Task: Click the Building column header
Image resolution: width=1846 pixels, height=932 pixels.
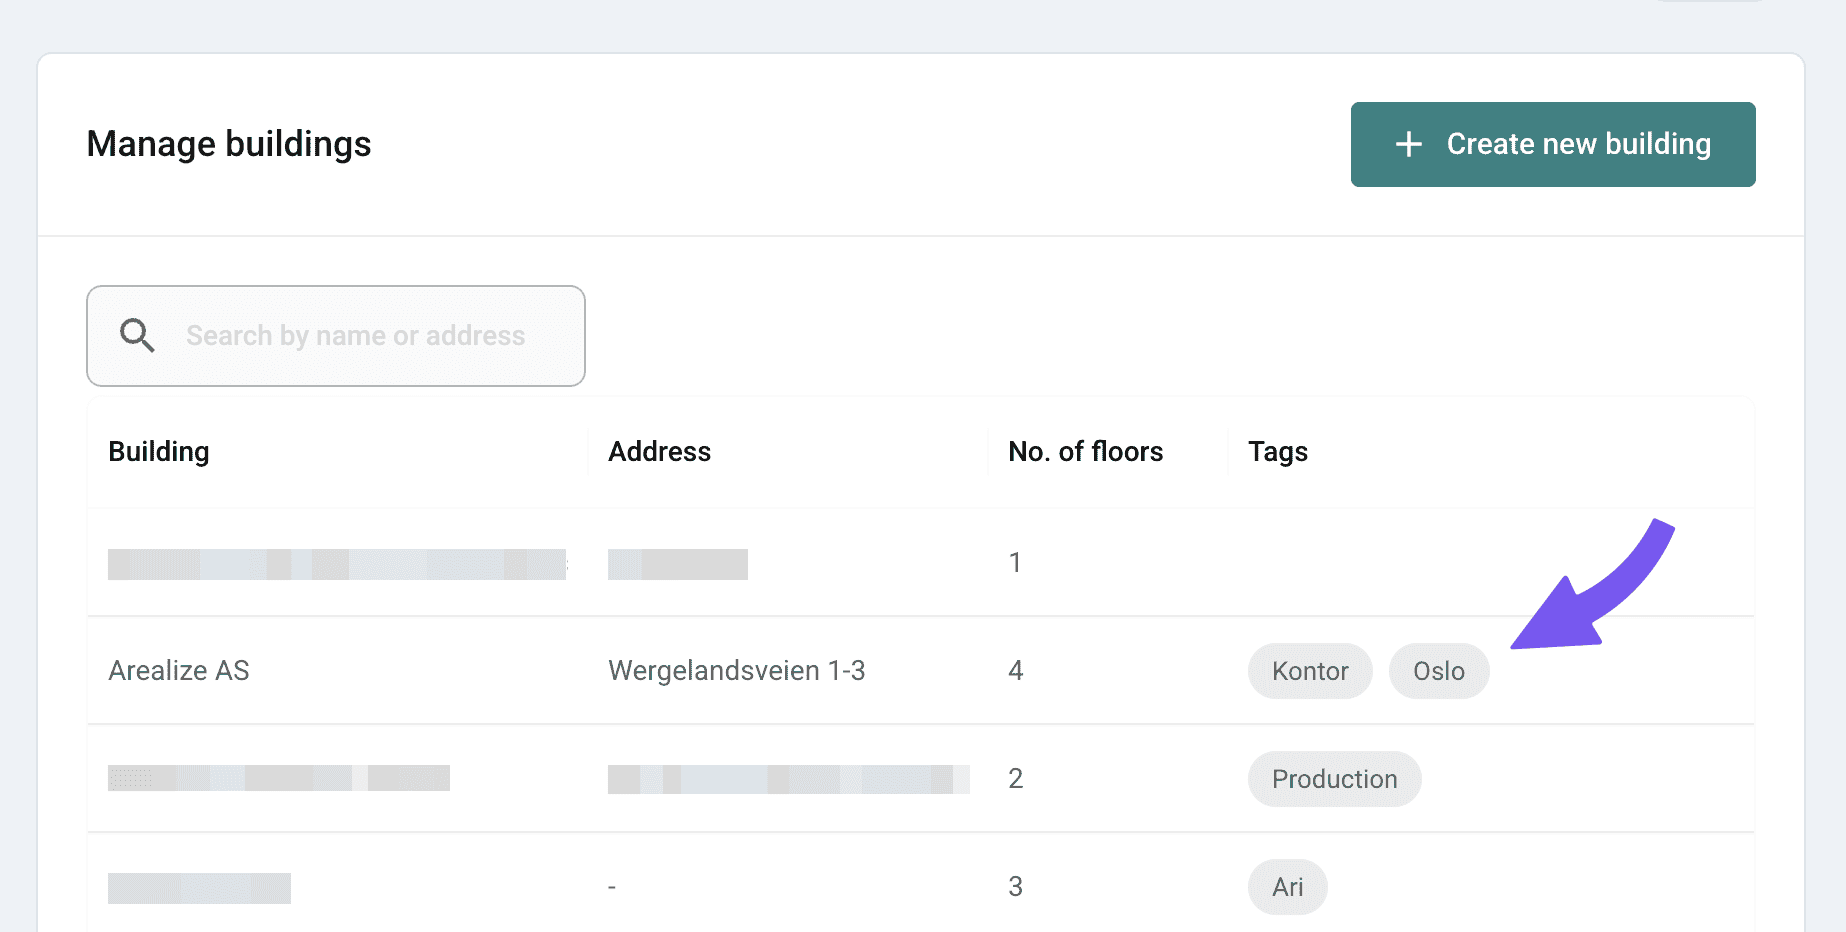Action: click(x=159, y=452)
